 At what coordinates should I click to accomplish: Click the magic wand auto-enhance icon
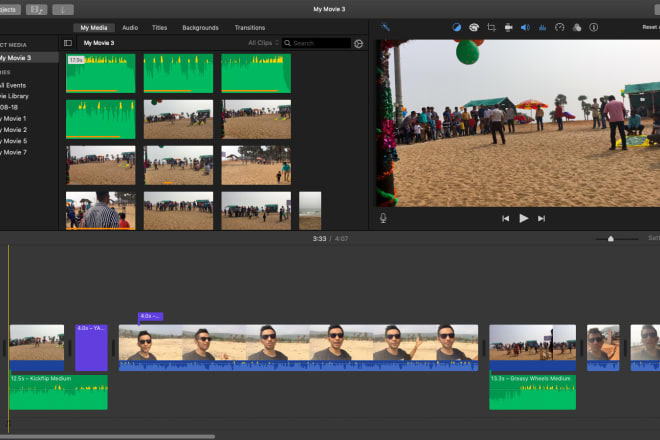(x=385, y=27)
